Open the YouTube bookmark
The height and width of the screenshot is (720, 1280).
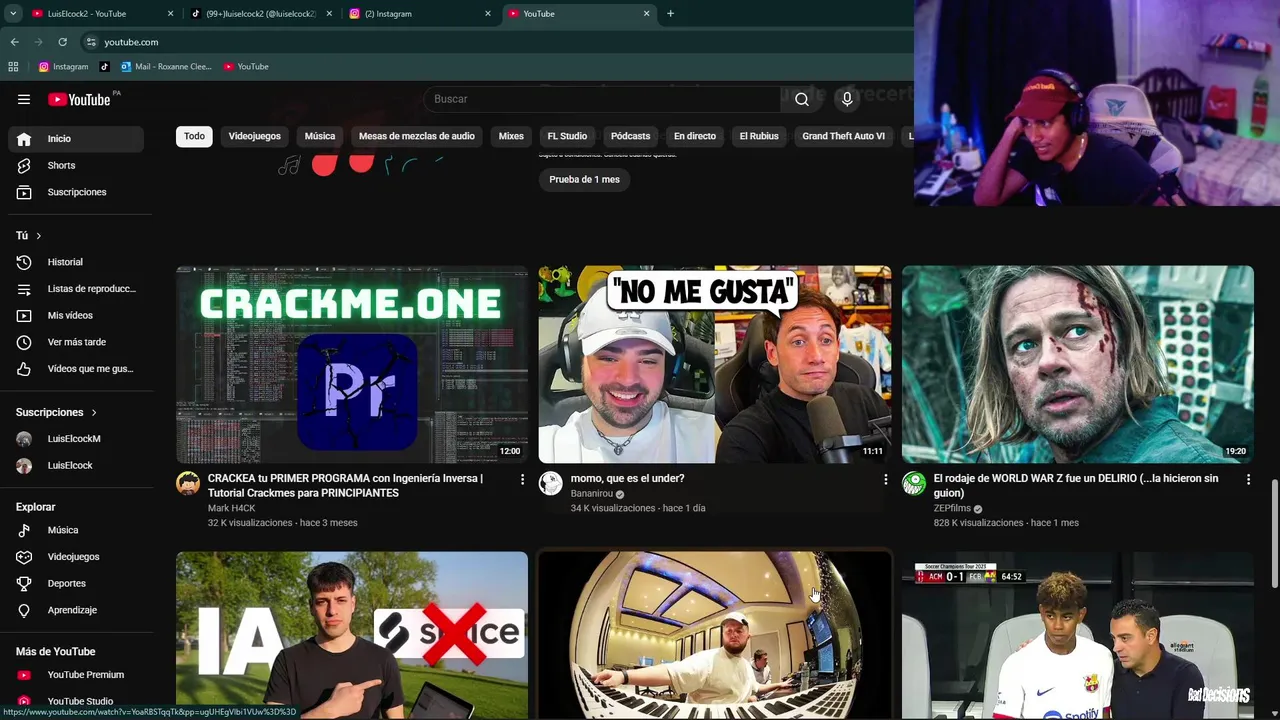[x=246, y=67]
